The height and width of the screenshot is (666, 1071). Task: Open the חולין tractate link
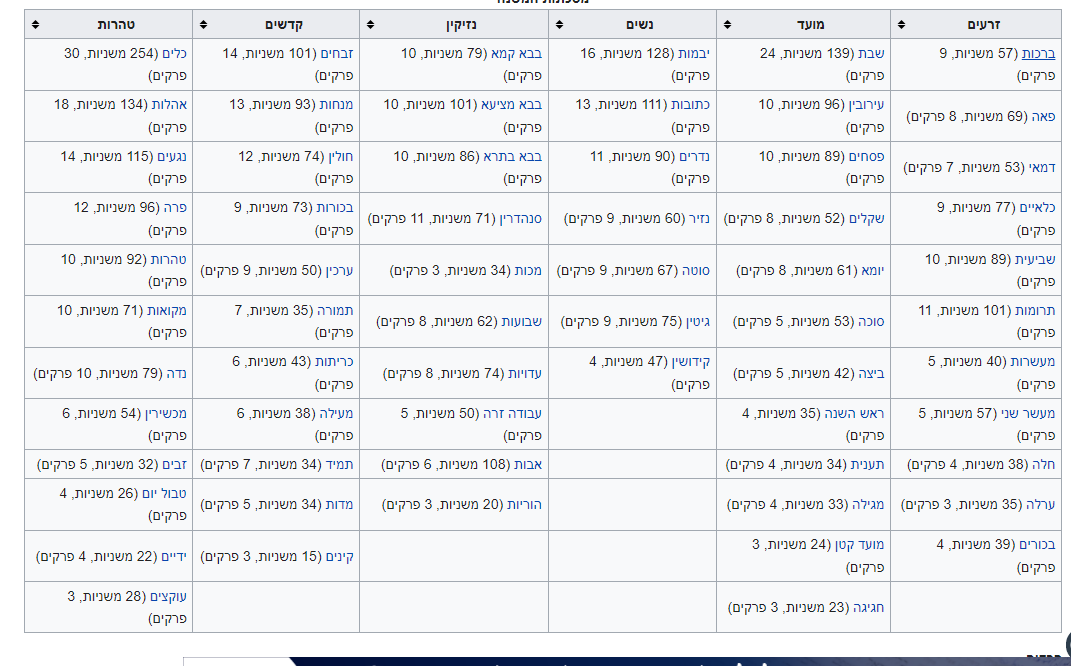(x=341, y=156)
